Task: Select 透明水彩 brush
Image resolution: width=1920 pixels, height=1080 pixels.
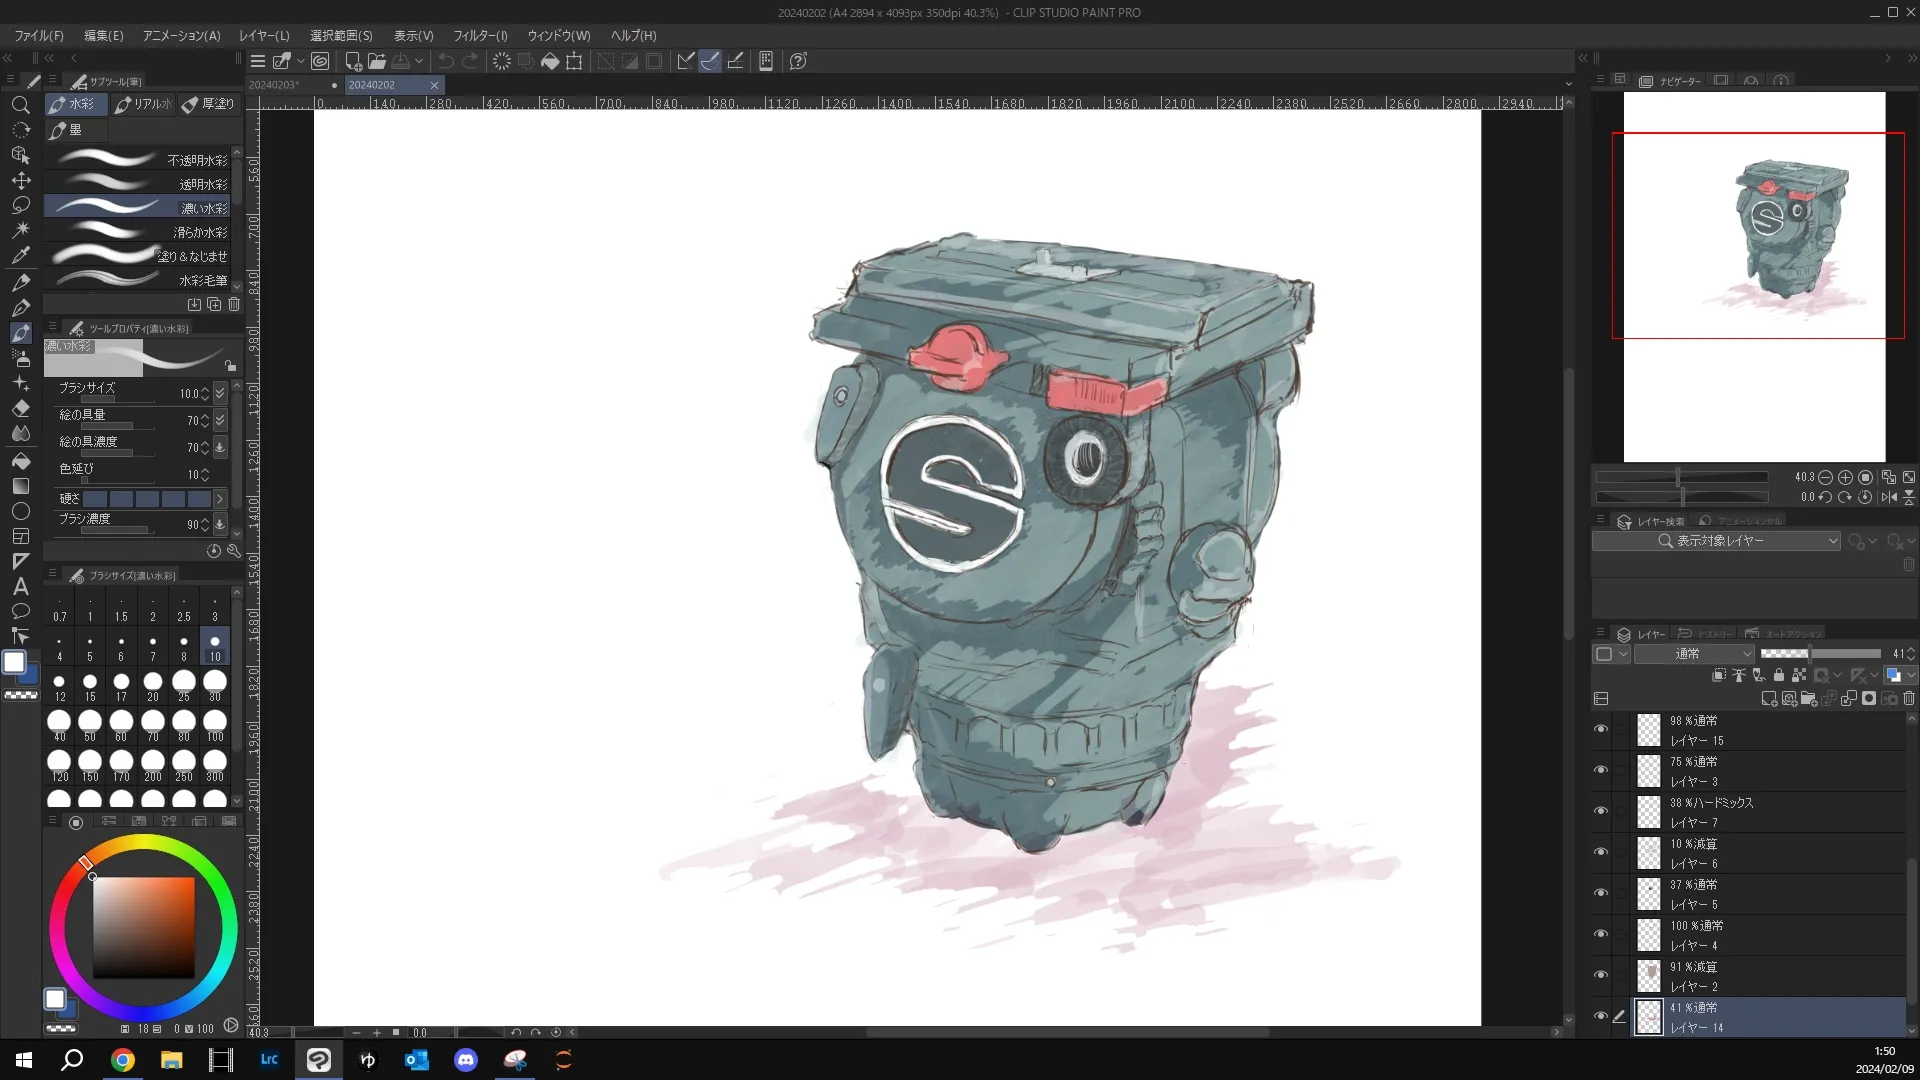Action: click(137, 184)
